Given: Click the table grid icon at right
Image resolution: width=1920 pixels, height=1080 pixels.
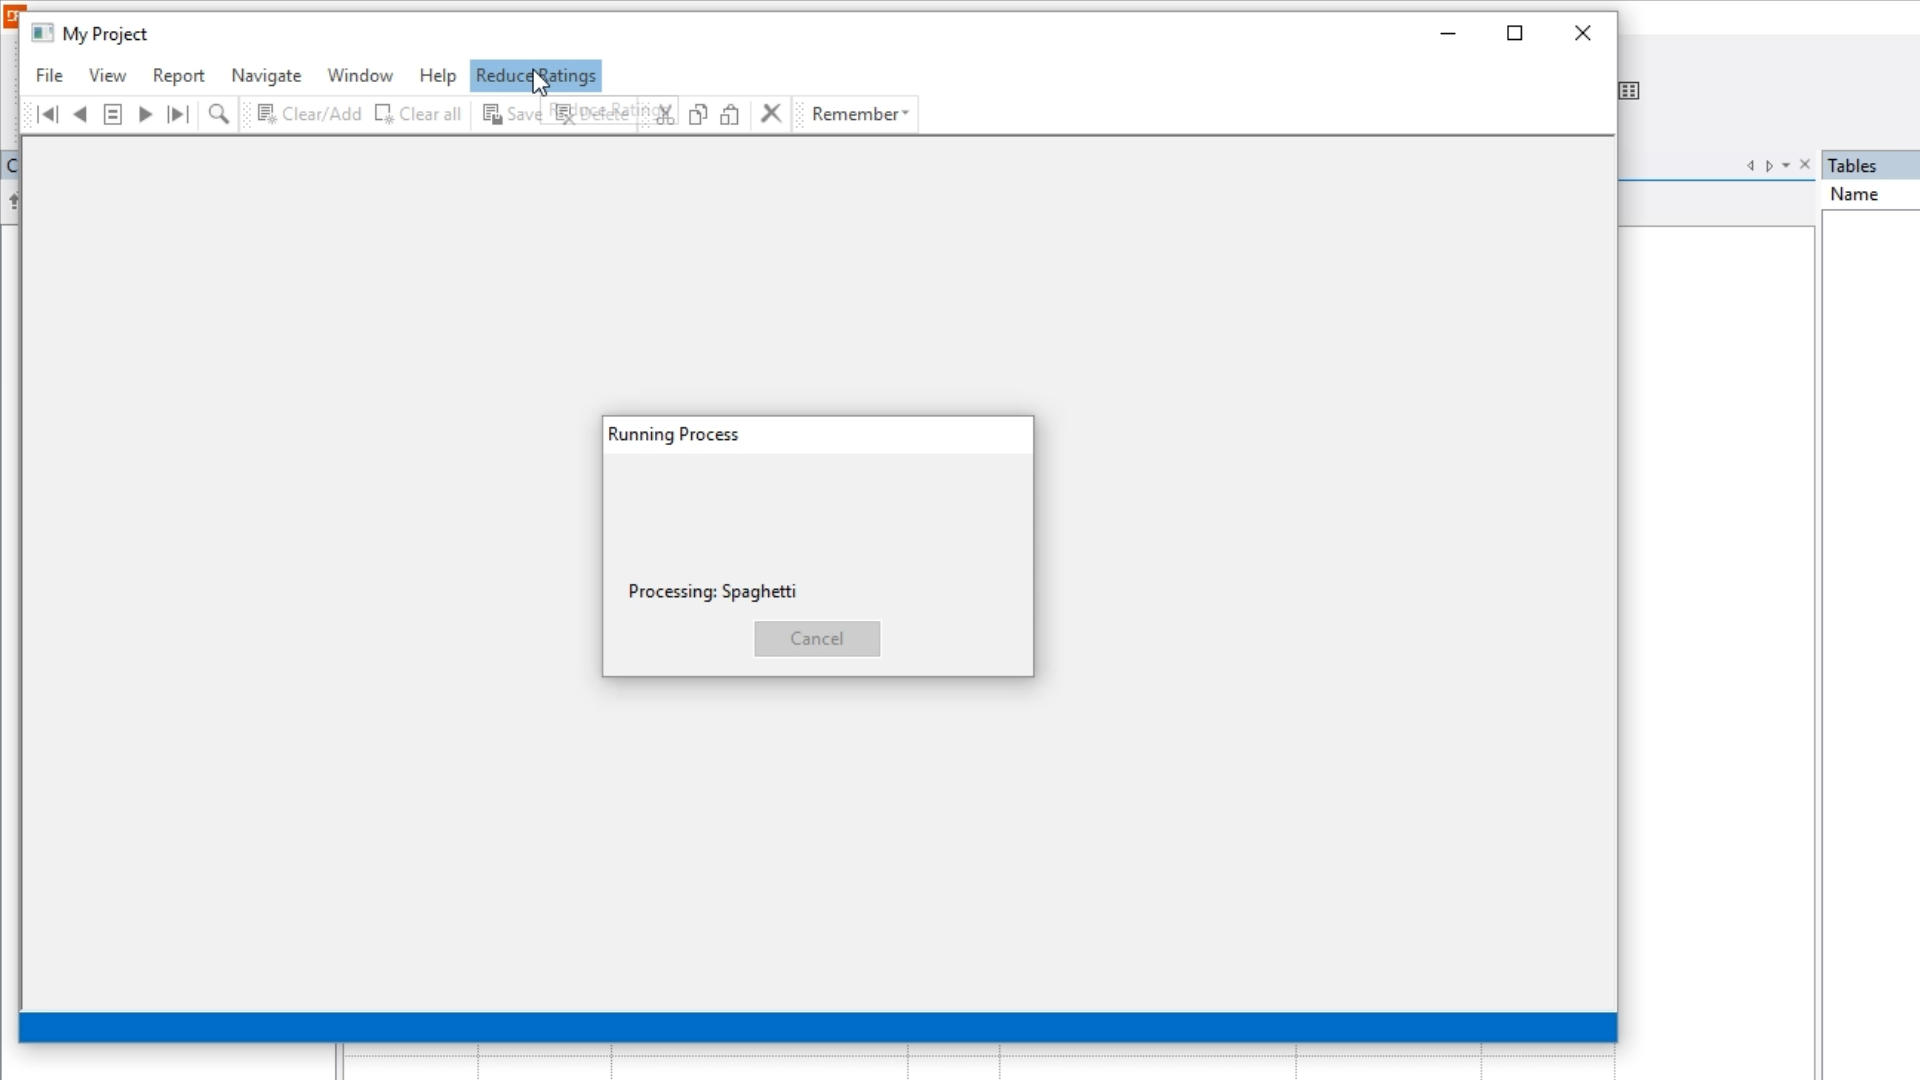Looking at the screenshot, I should 1629,91.
